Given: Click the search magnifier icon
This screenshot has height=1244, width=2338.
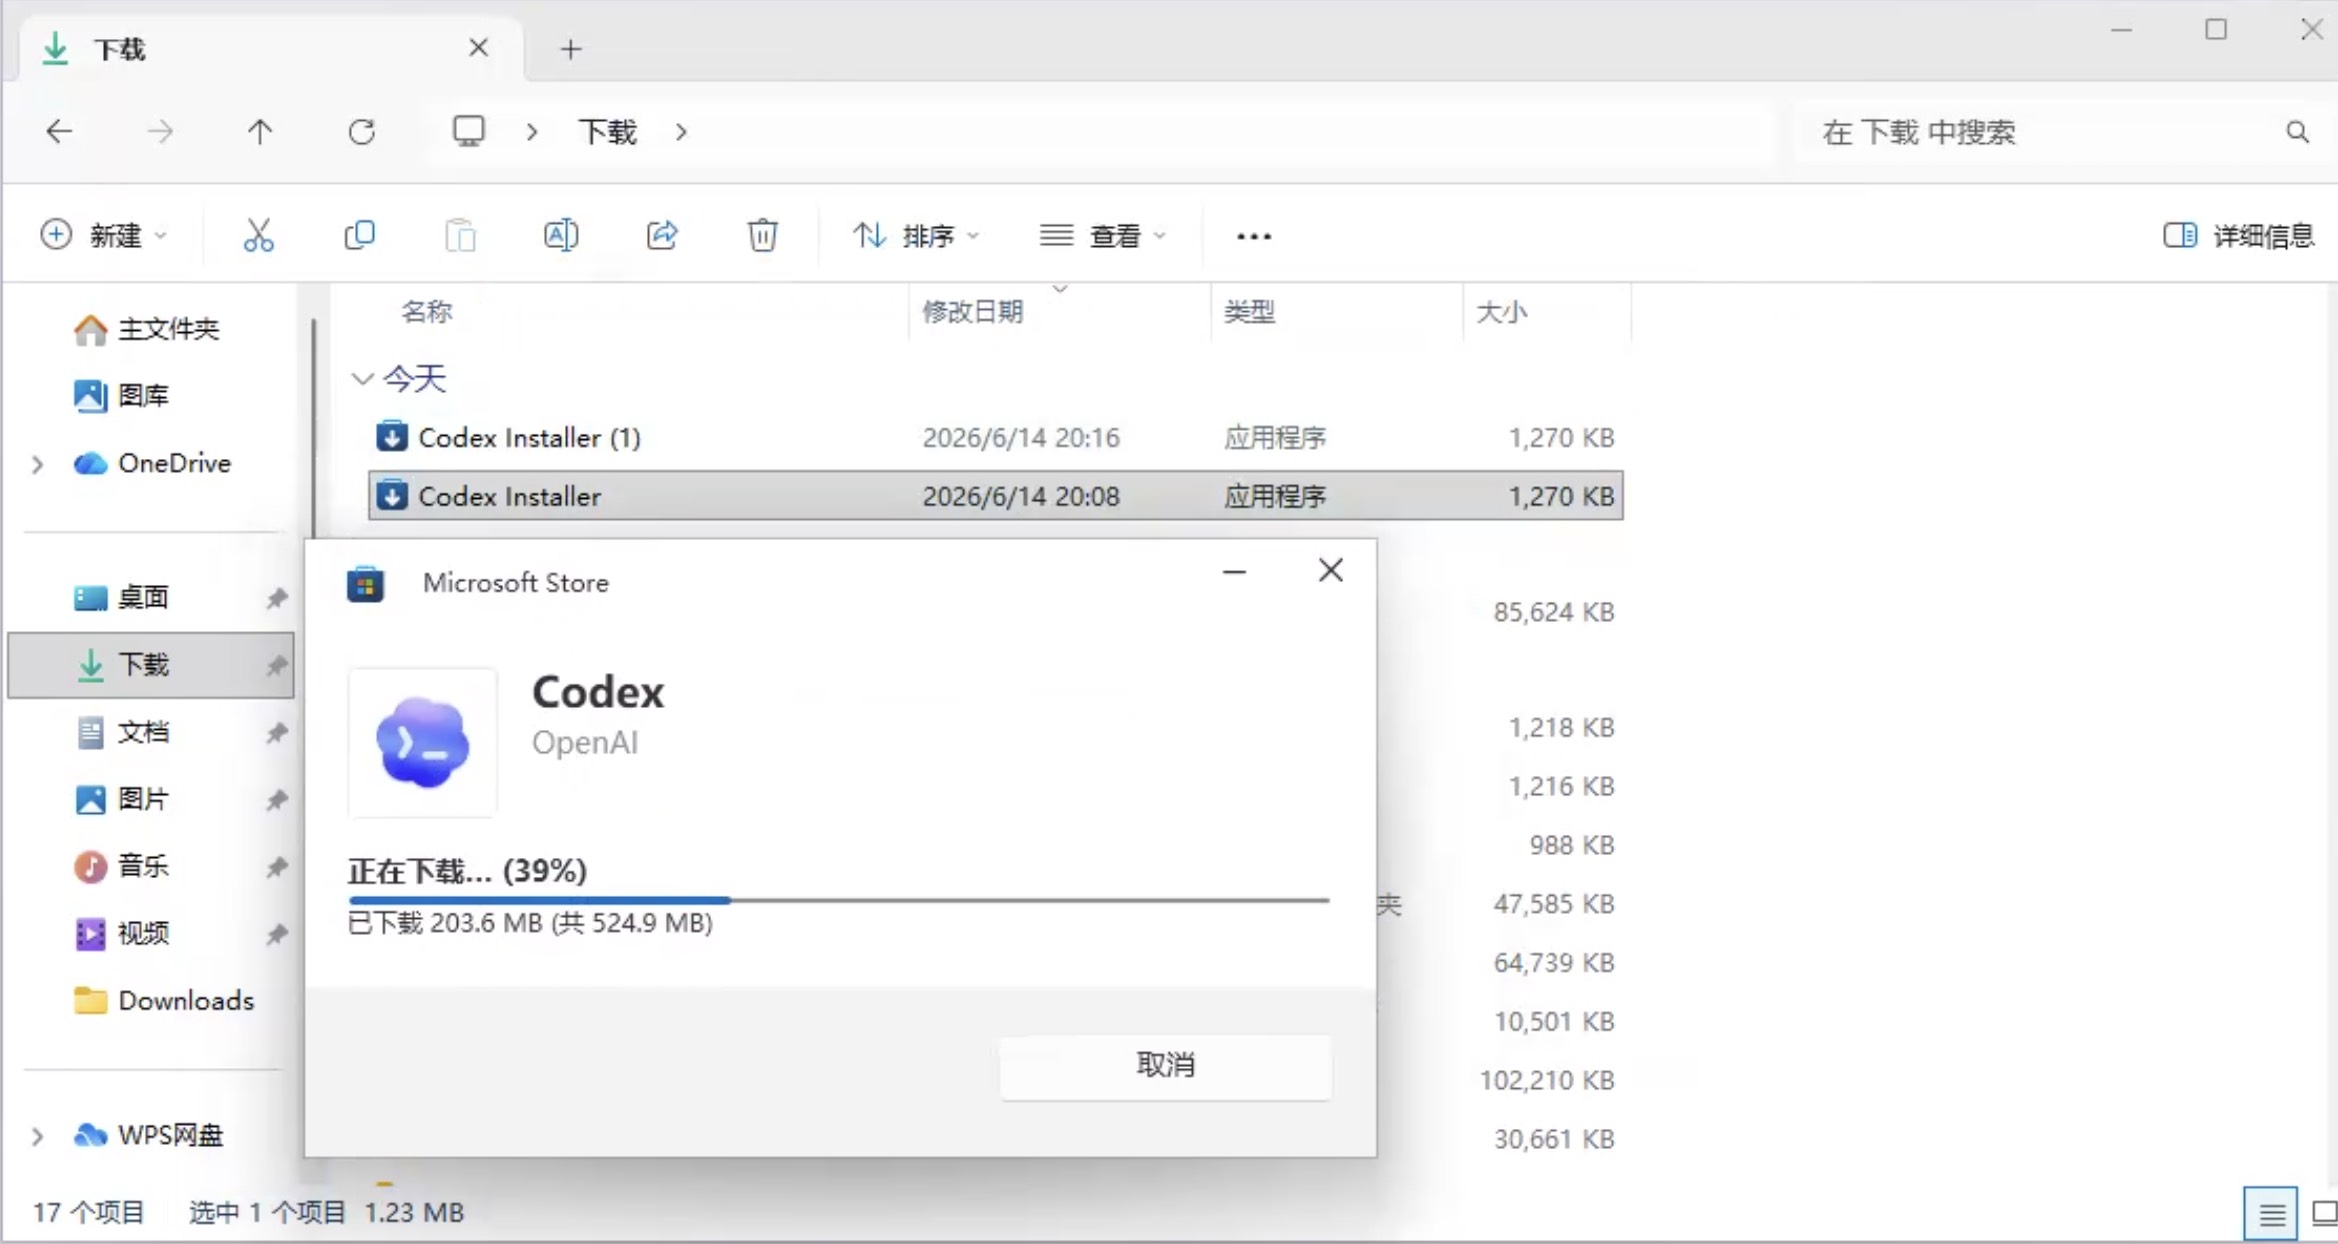Looking at the screenshot, I should [2298, 132].
